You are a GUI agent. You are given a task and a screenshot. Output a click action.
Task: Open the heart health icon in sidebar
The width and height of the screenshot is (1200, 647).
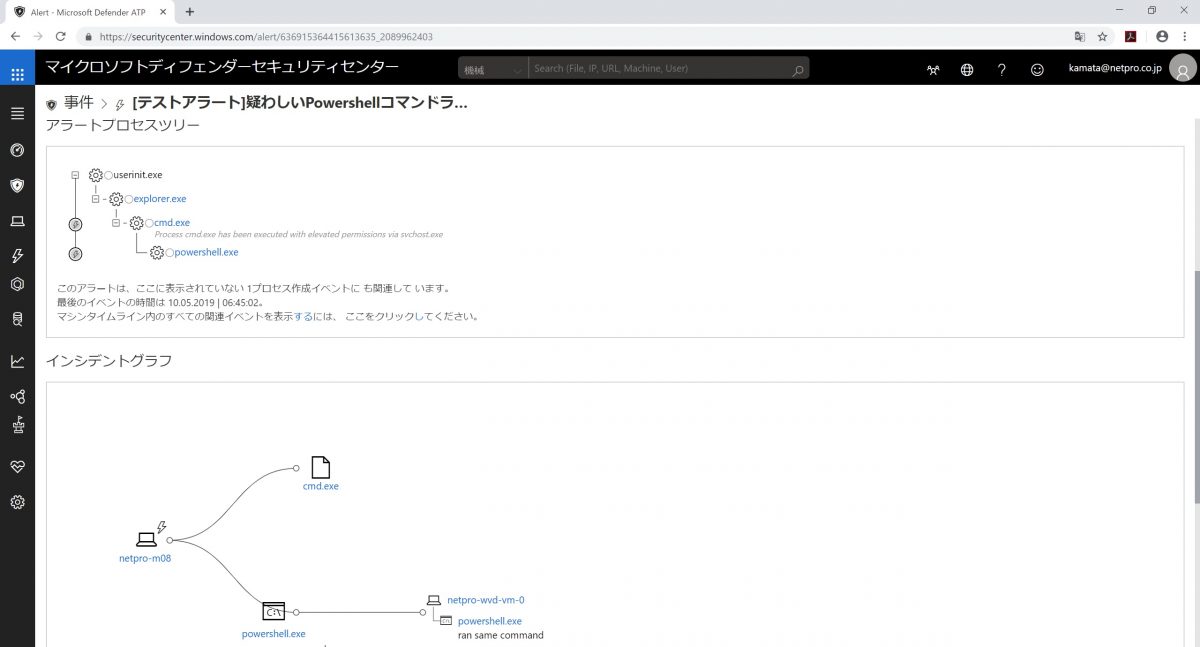coord(17,467)
